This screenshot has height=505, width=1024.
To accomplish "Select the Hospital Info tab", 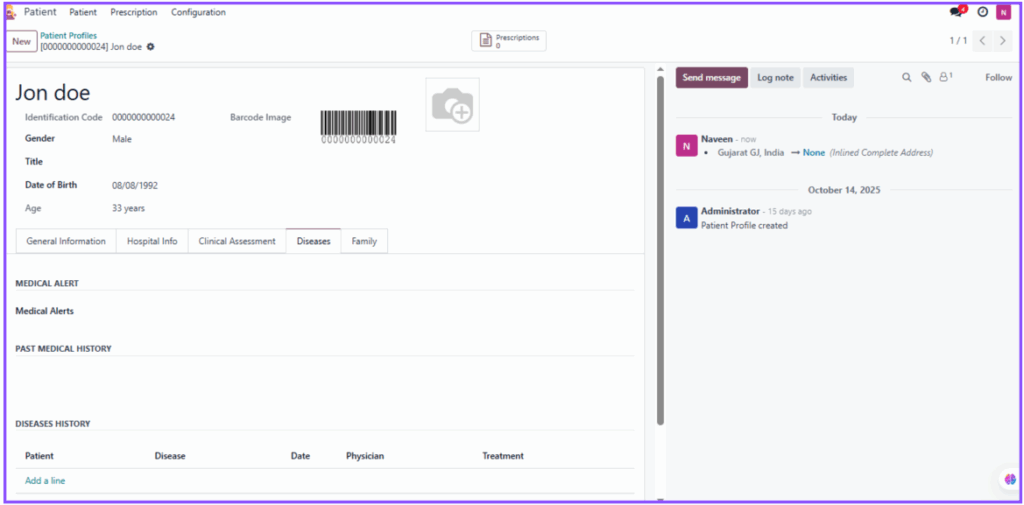I will 152,241.
